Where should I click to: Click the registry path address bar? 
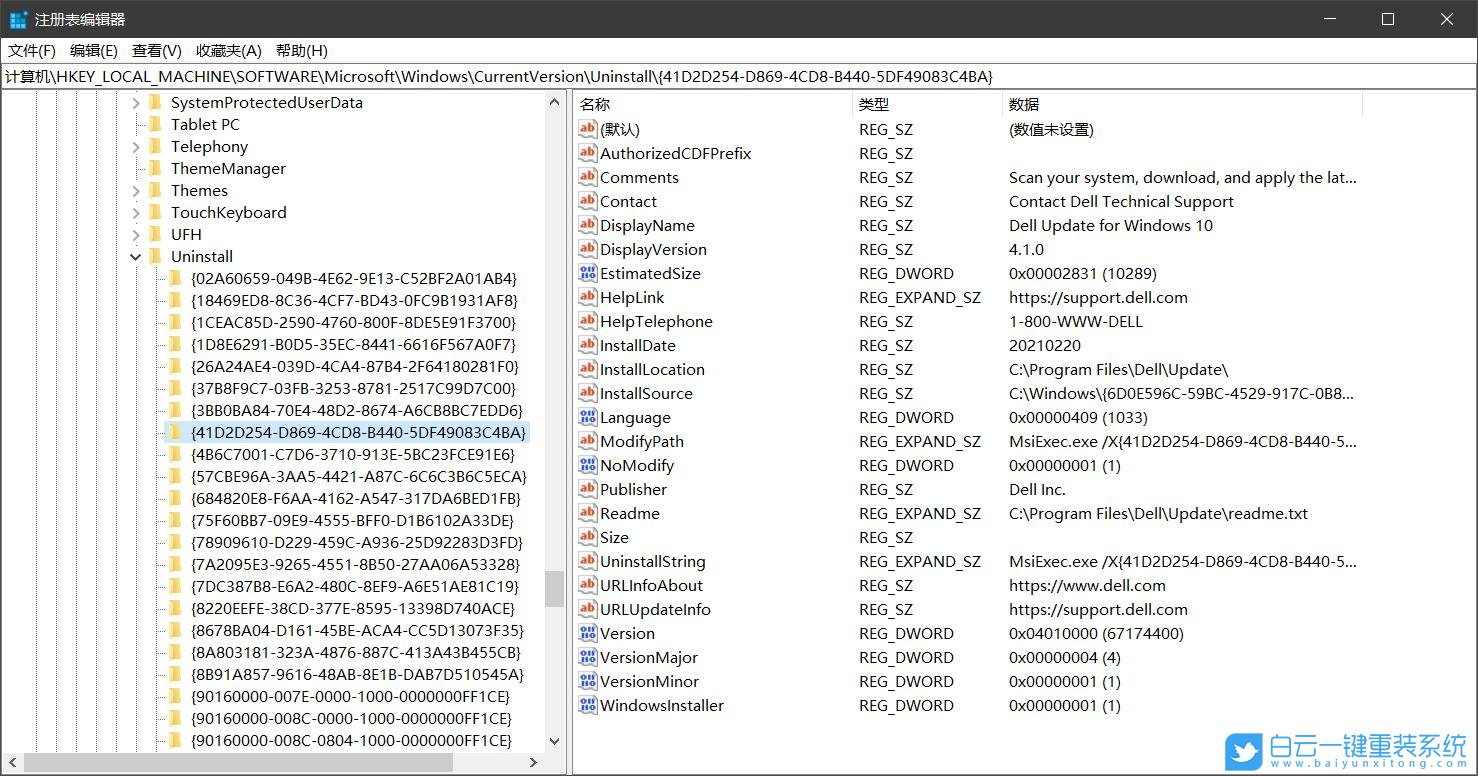point(600,76)
